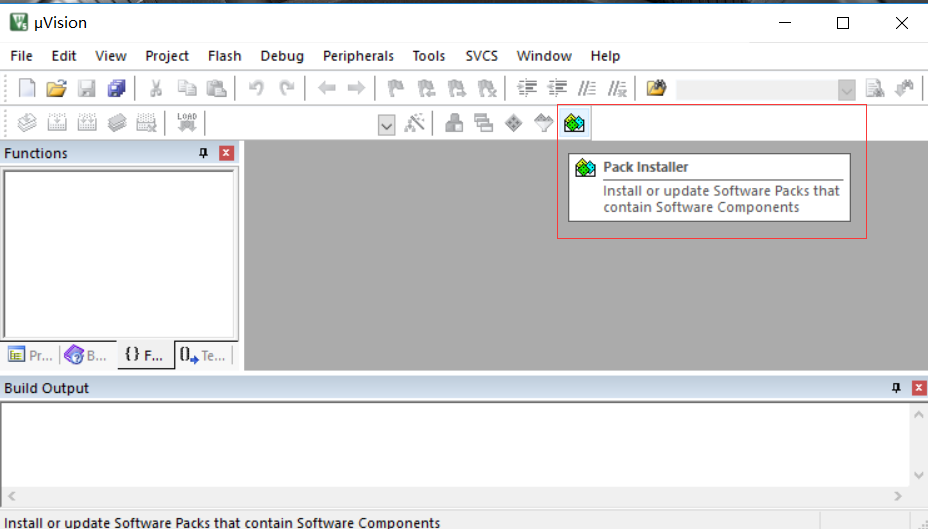Click the Incremental Find binoculars icon

(904, 89)
